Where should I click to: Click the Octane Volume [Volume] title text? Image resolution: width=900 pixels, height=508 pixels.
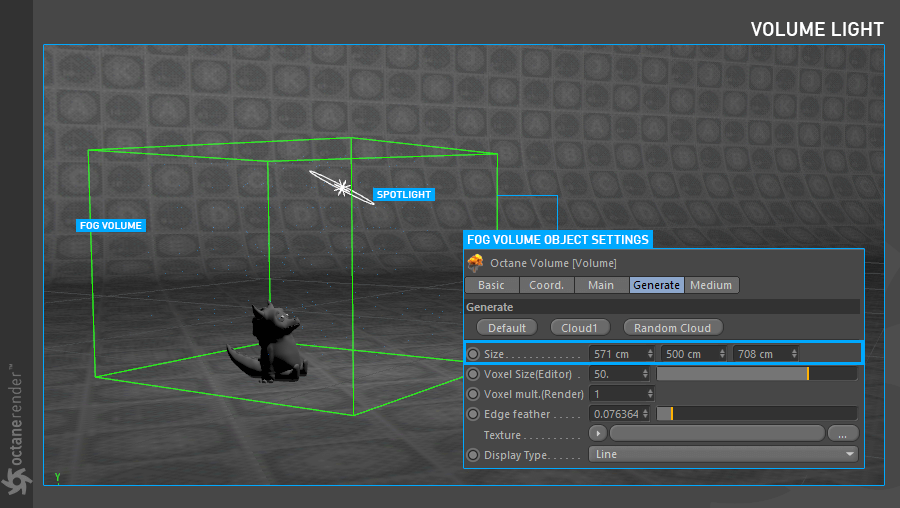(x=553, y=263)
